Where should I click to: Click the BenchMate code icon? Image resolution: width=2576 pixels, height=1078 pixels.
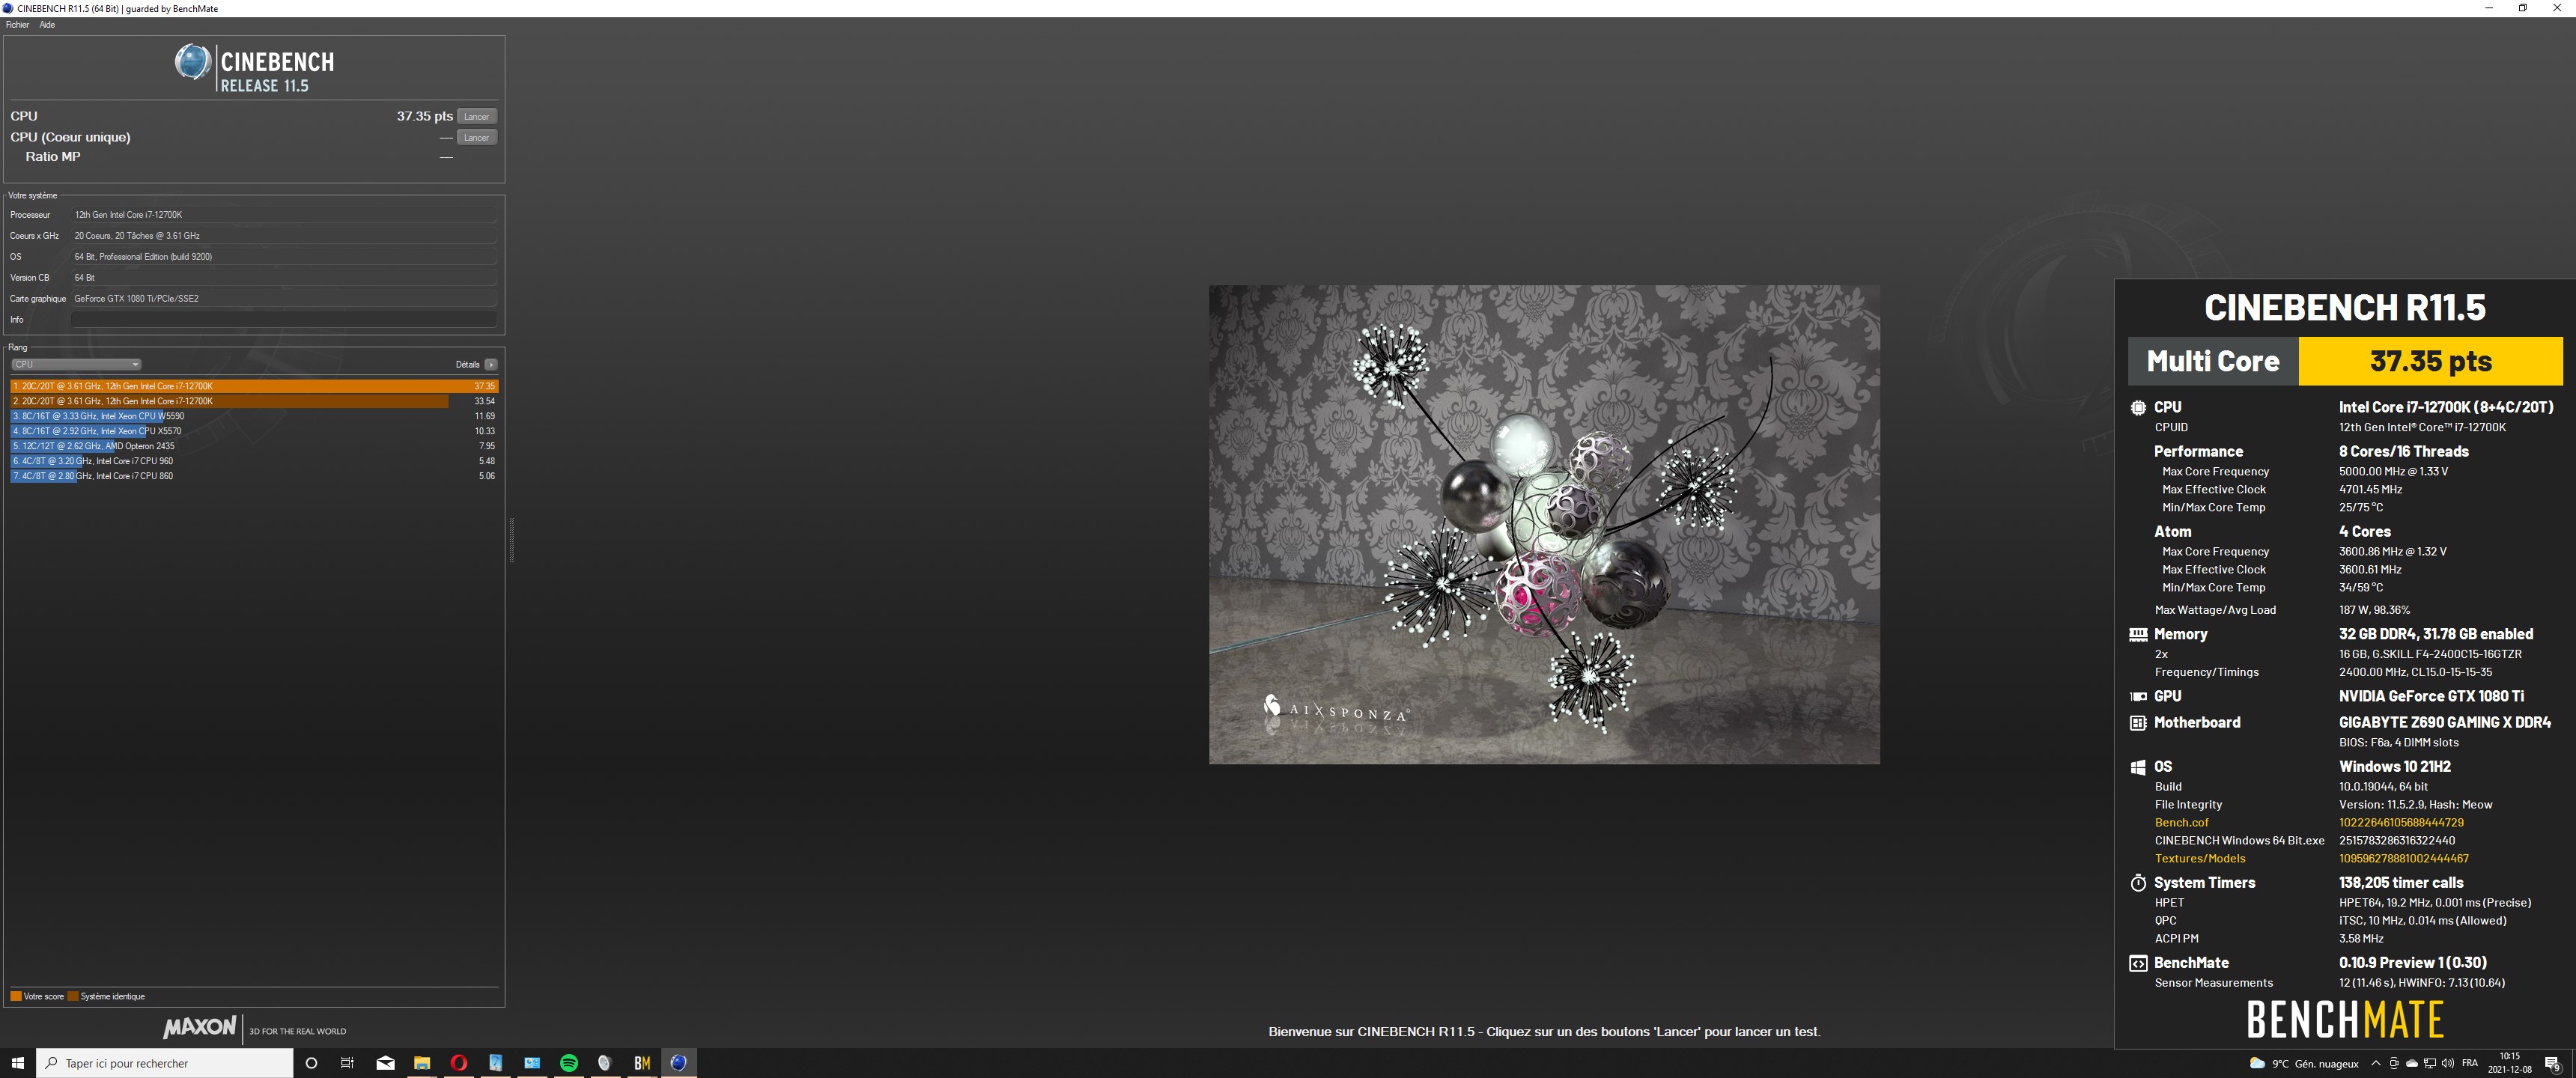(x=2138, y=963)
